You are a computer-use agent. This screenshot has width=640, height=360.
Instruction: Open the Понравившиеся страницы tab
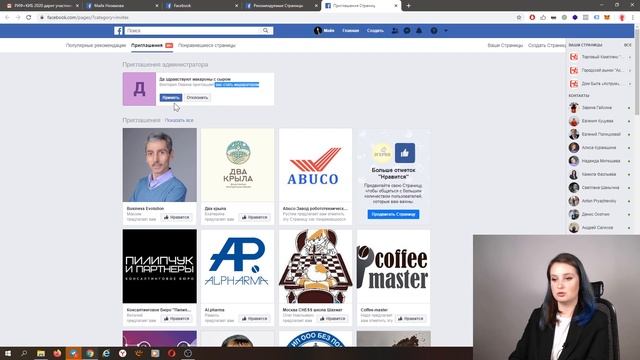pos(207,45)
